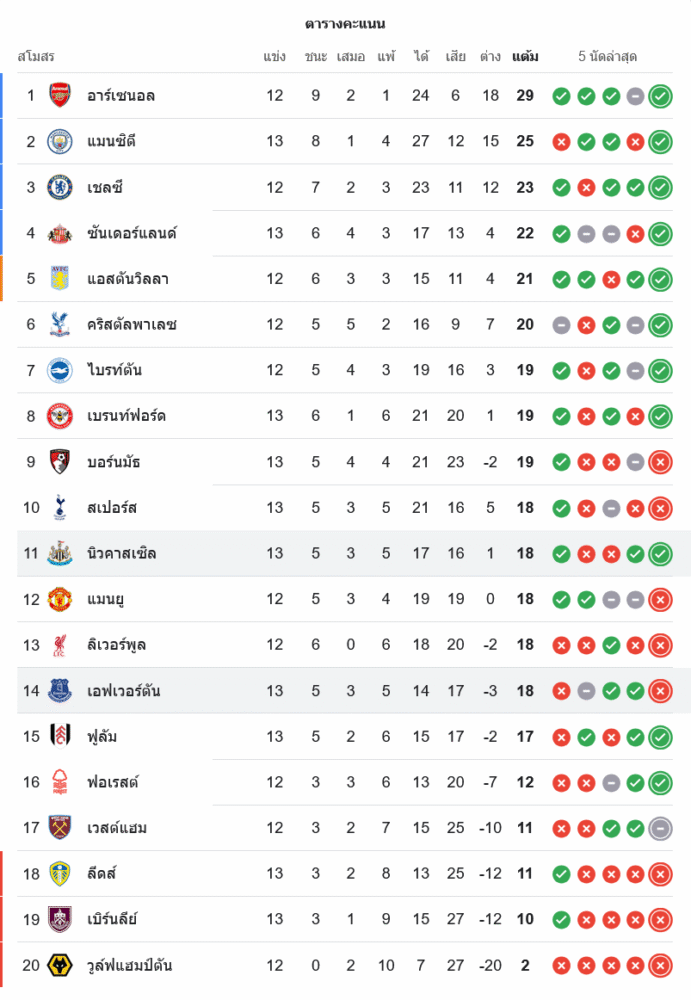Click the Arsenal club crest icon
Viewport: 691px width, 1000px height.
(60, 96)
